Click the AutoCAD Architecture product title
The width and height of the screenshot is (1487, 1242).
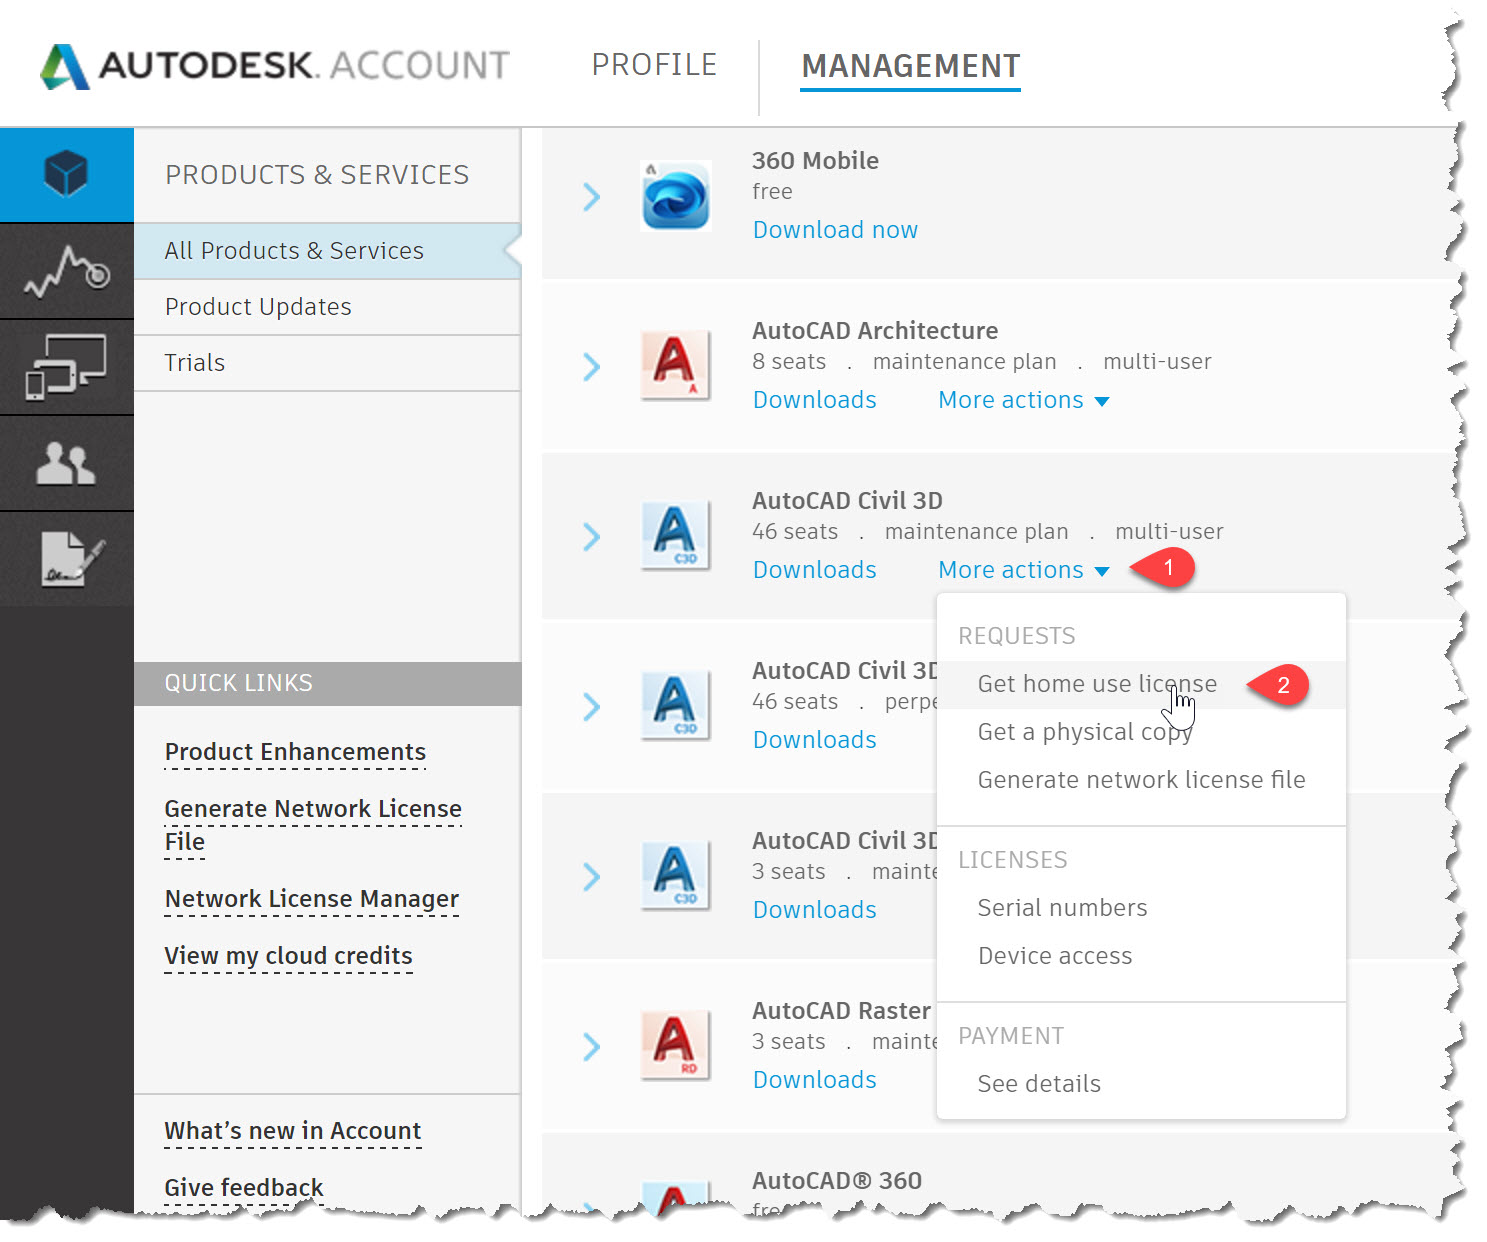[875, 331]
